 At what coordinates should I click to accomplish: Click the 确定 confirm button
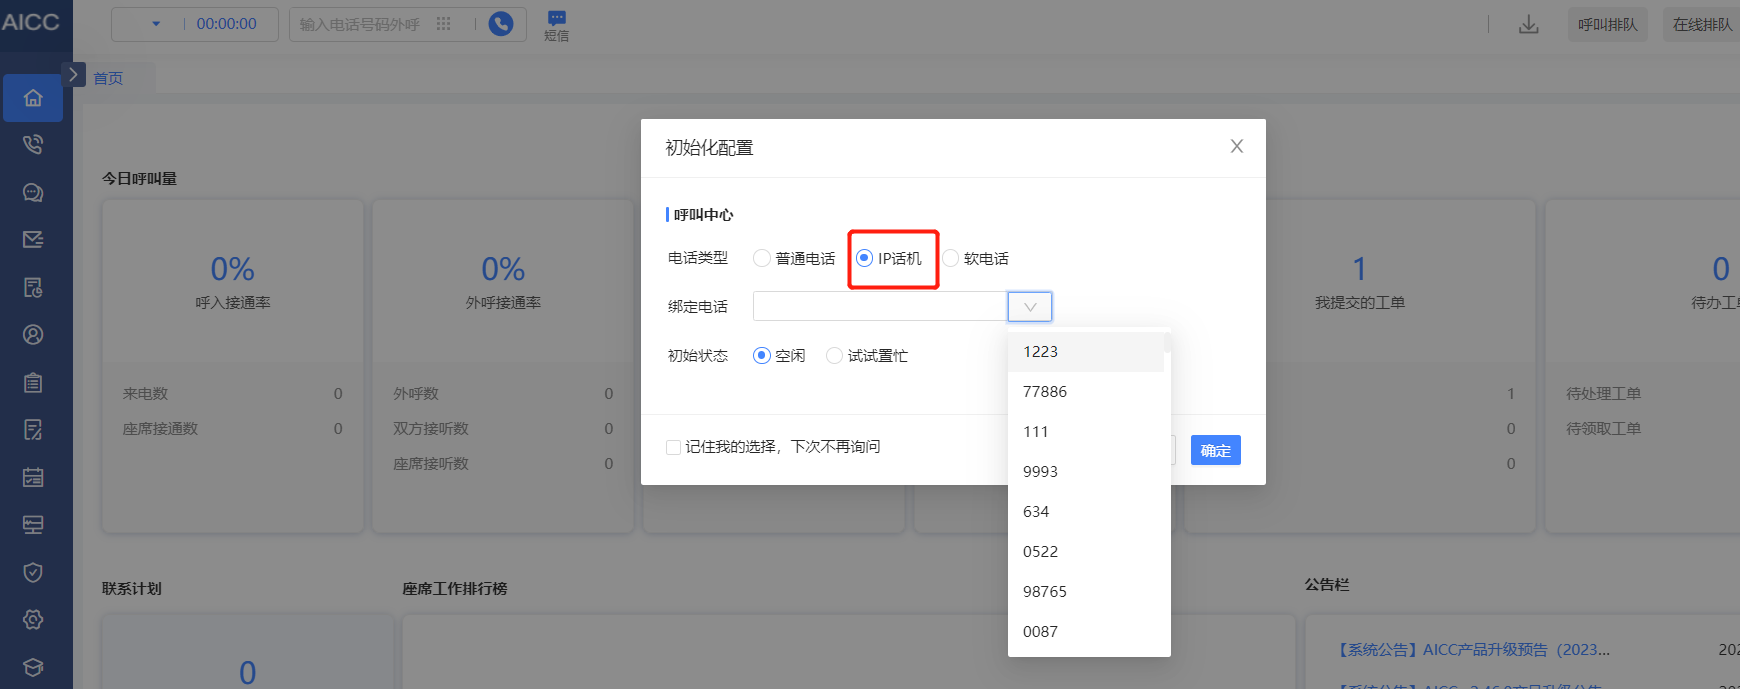pyautogui.click(x=1216, y=450)
